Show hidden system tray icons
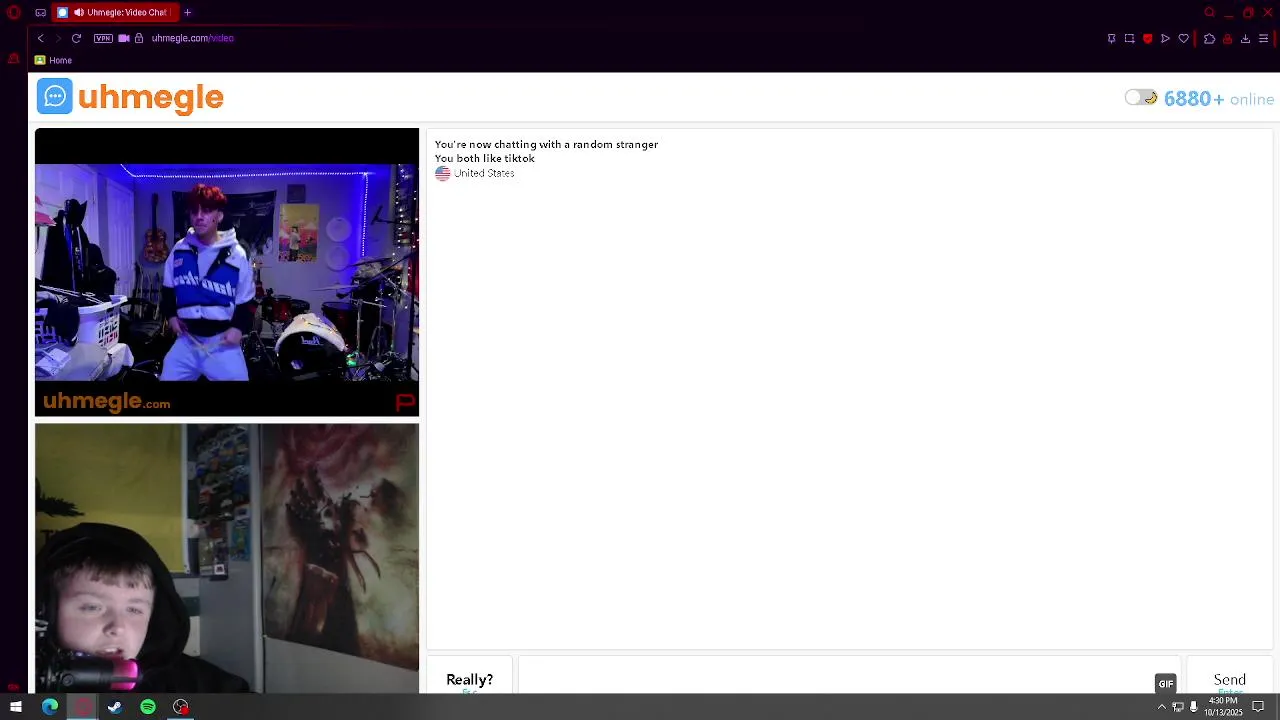Screen dimensions: 1280x720 tap(1162, 707)
